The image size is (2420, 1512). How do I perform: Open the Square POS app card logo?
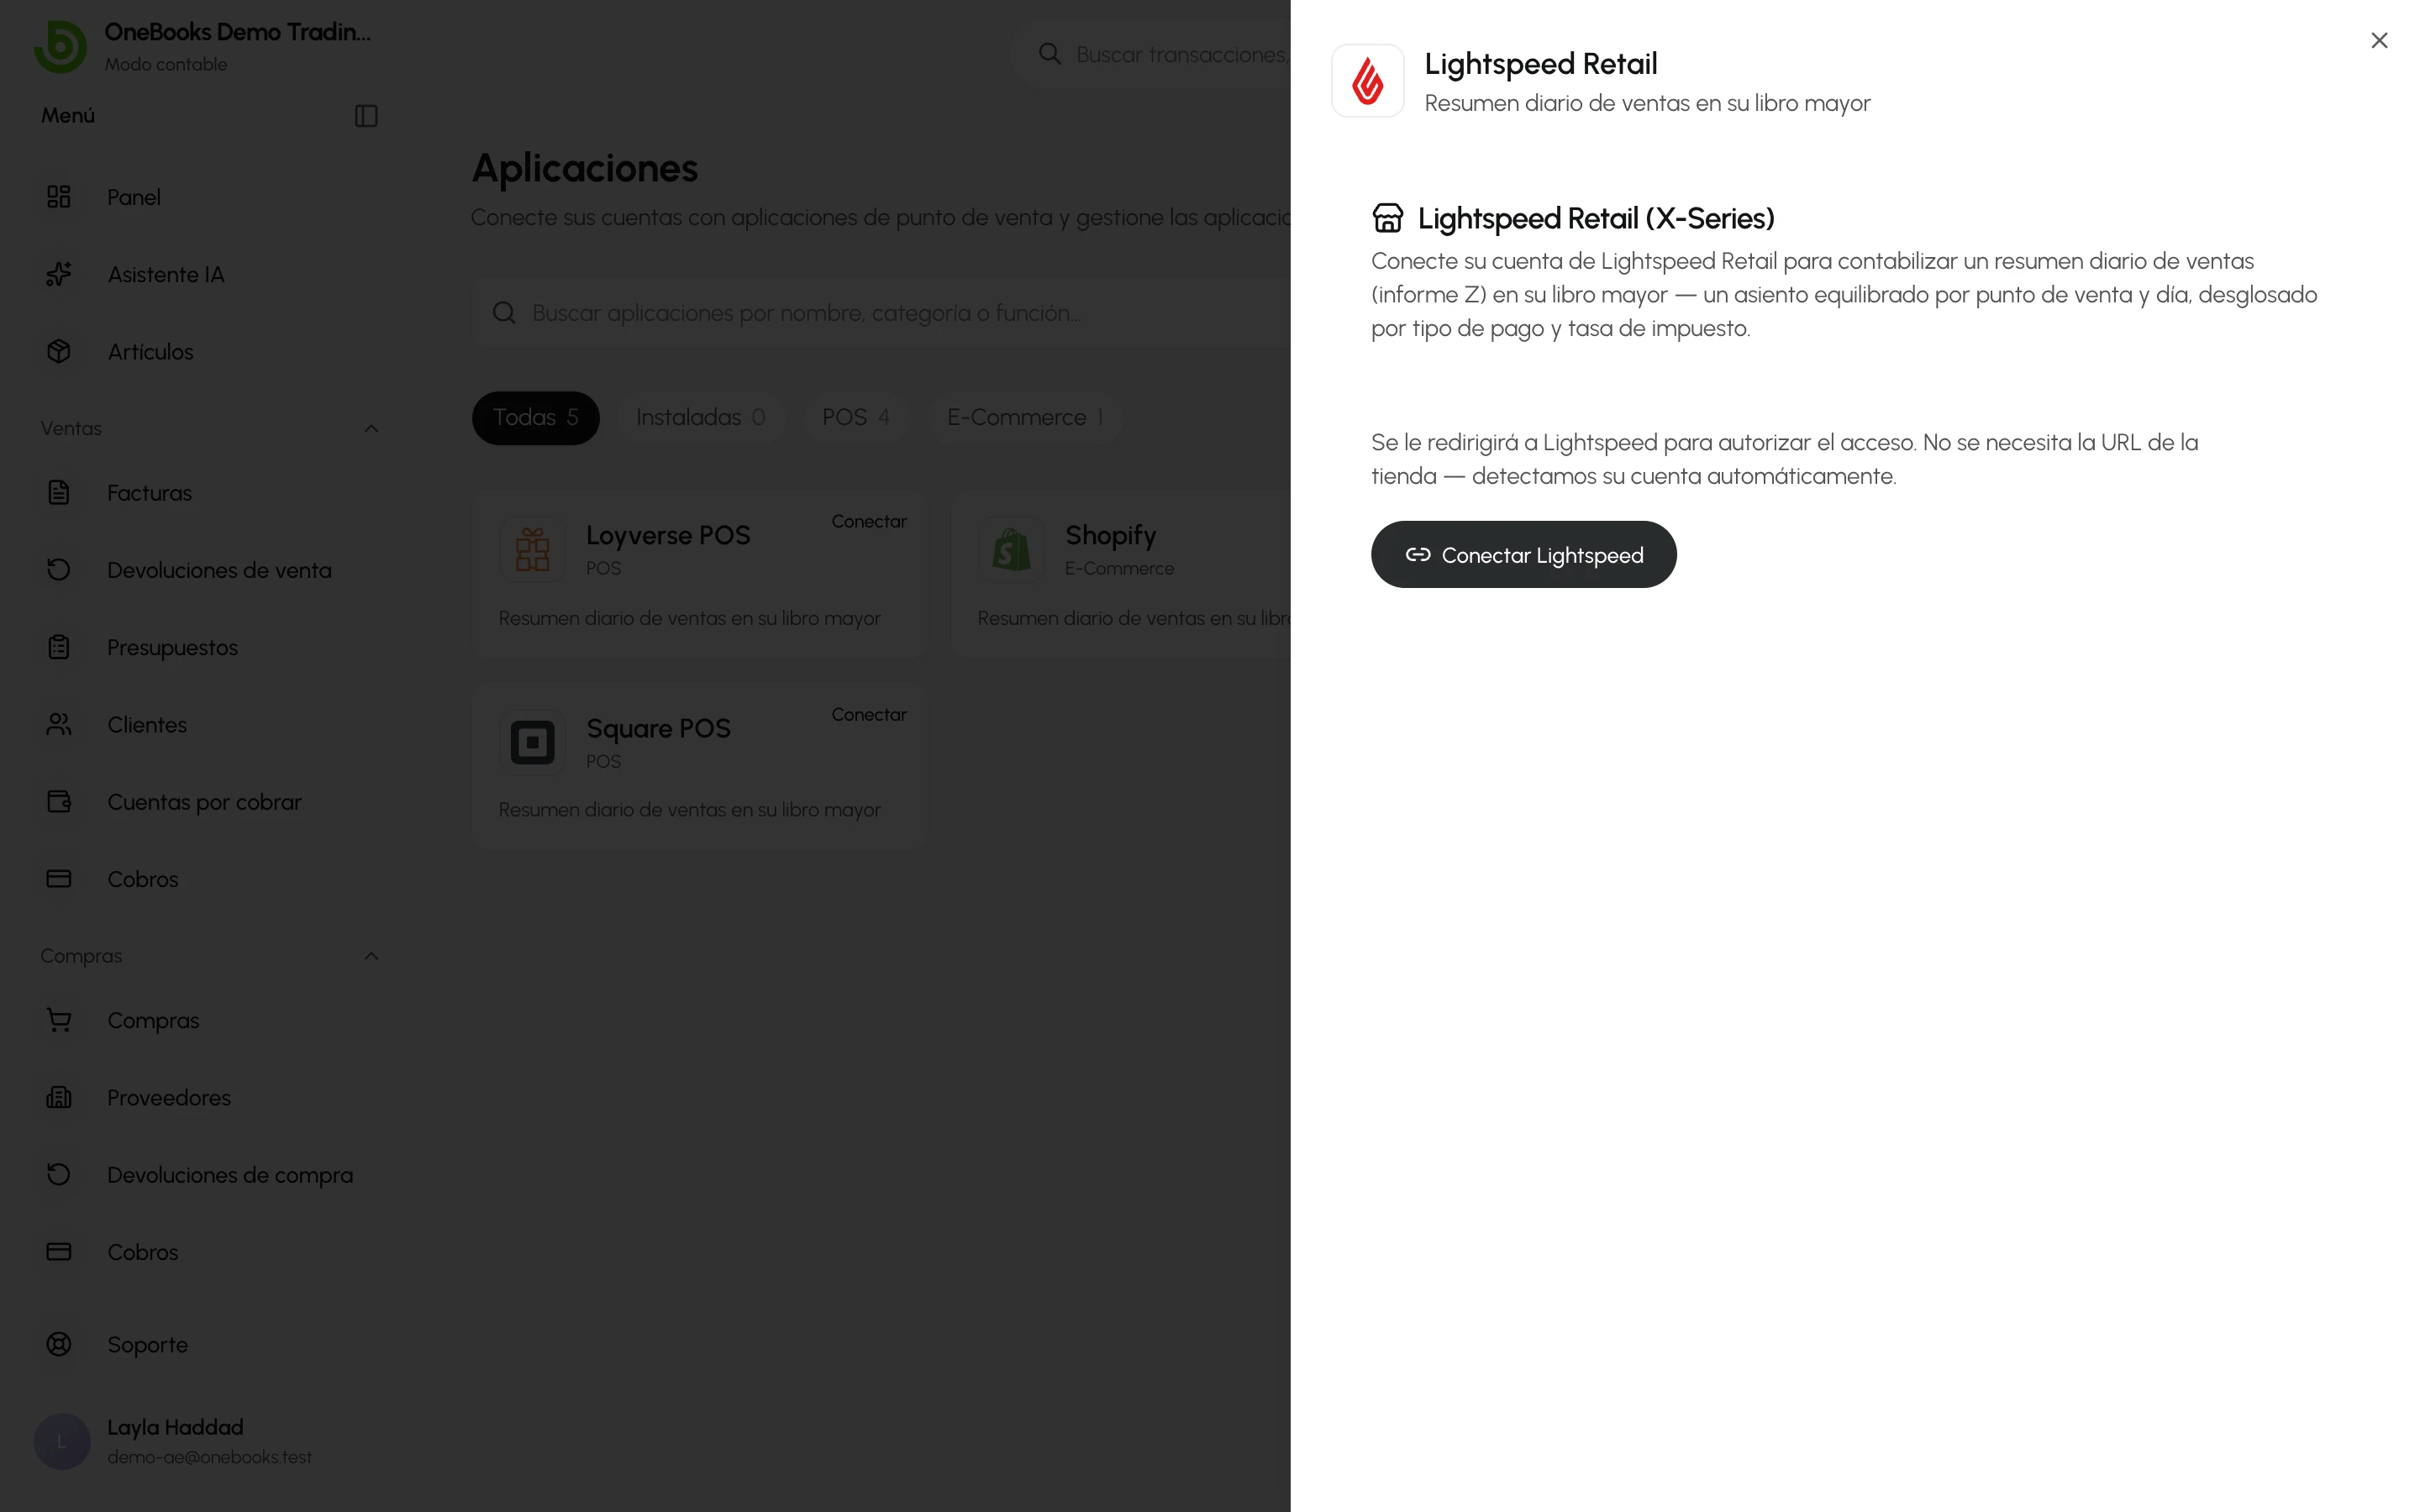532,742
